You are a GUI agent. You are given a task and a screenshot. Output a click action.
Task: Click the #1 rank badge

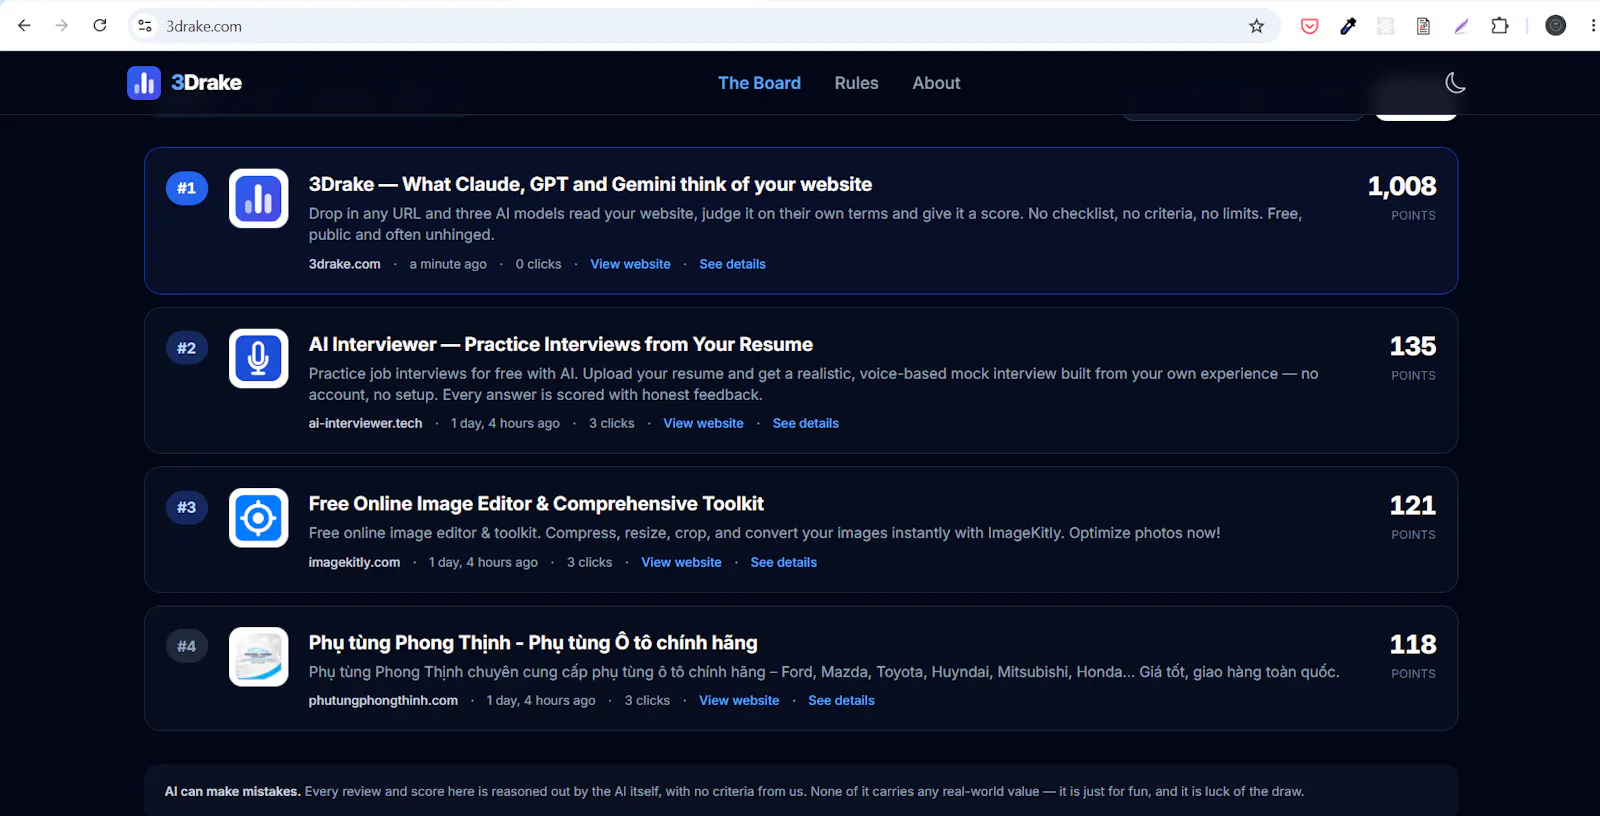point(187,188)
